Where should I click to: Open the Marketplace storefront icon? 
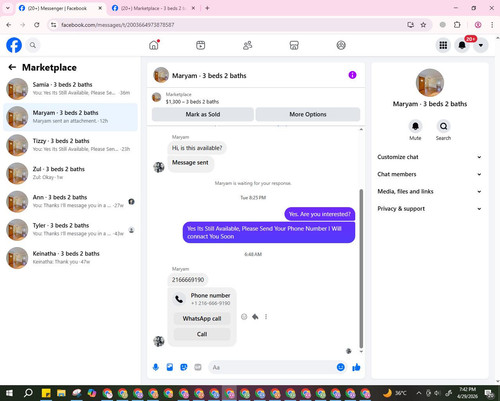(x=294, y=45)
